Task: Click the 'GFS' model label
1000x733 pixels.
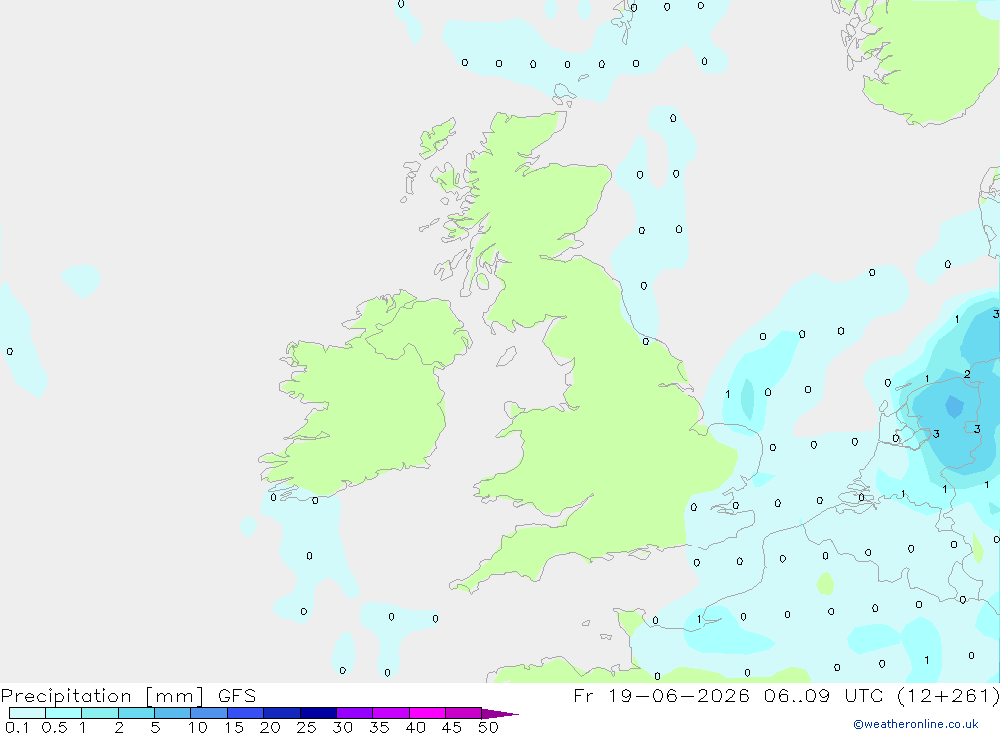Action: coord(237,695)
